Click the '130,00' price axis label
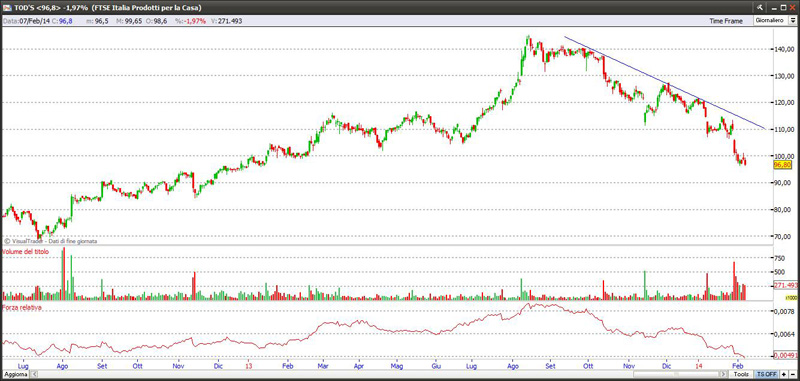 click(784, 76)
